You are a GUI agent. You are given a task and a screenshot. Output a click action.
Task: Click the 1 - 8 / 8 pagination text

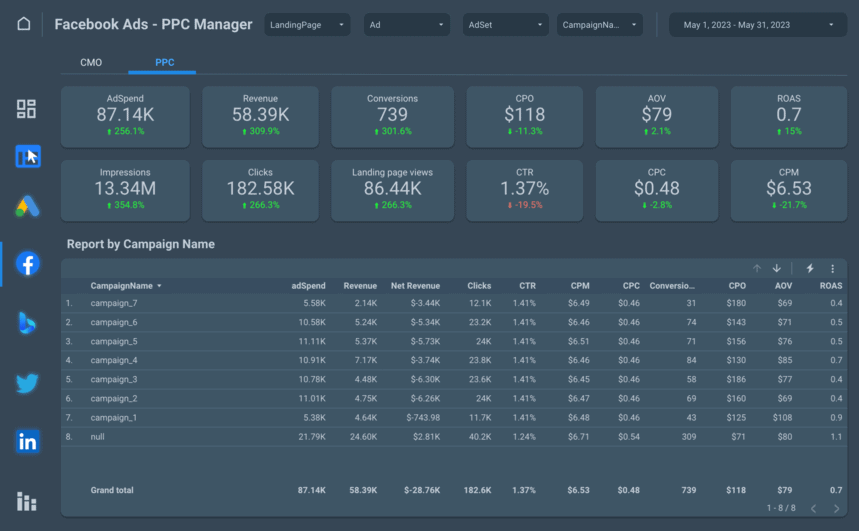tap(781, 509)
